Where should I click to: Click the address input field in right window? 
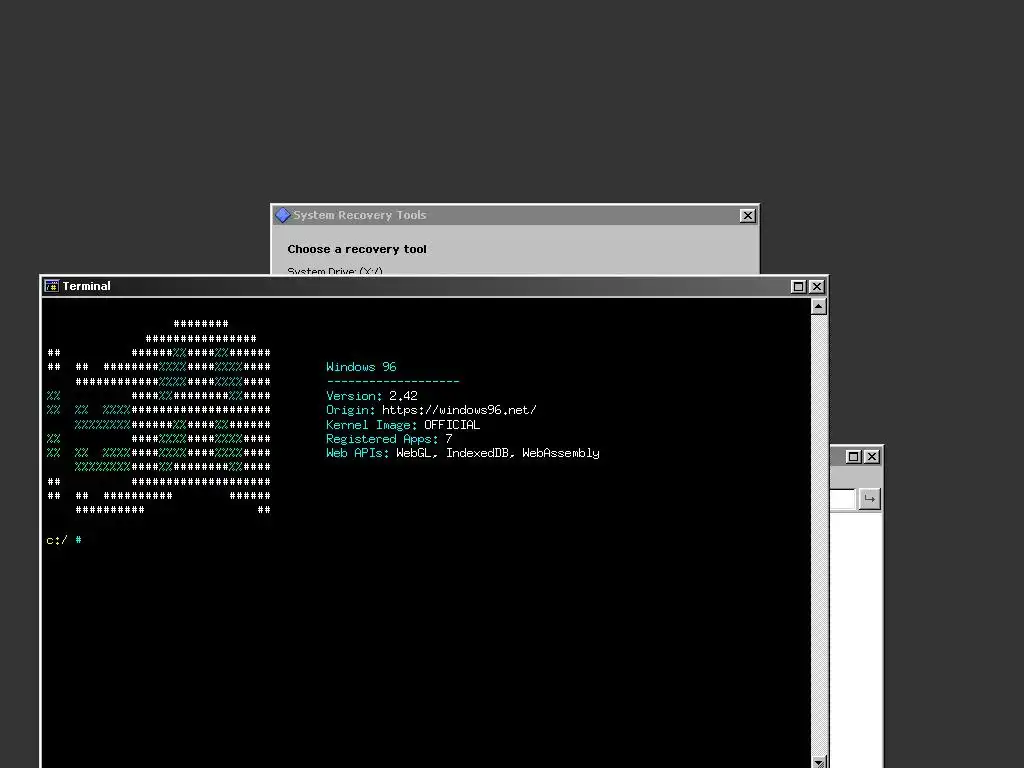point(842,499)
